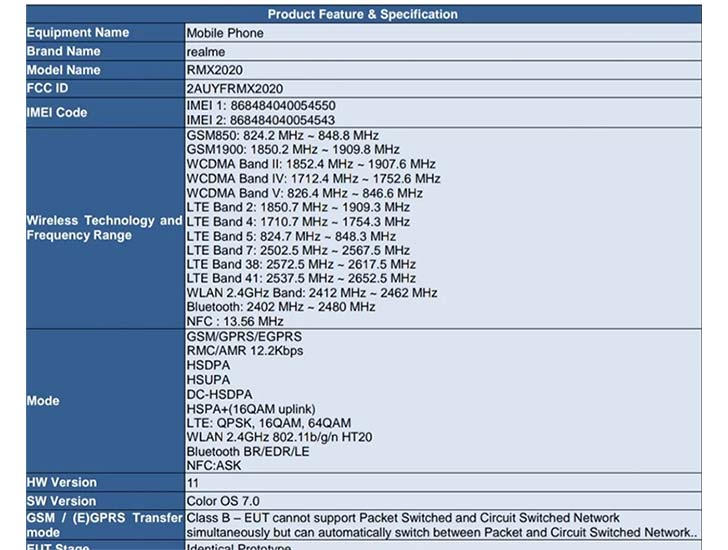
Task: Click the 'Color OS 7.0' value
Action: click(223, 501)
